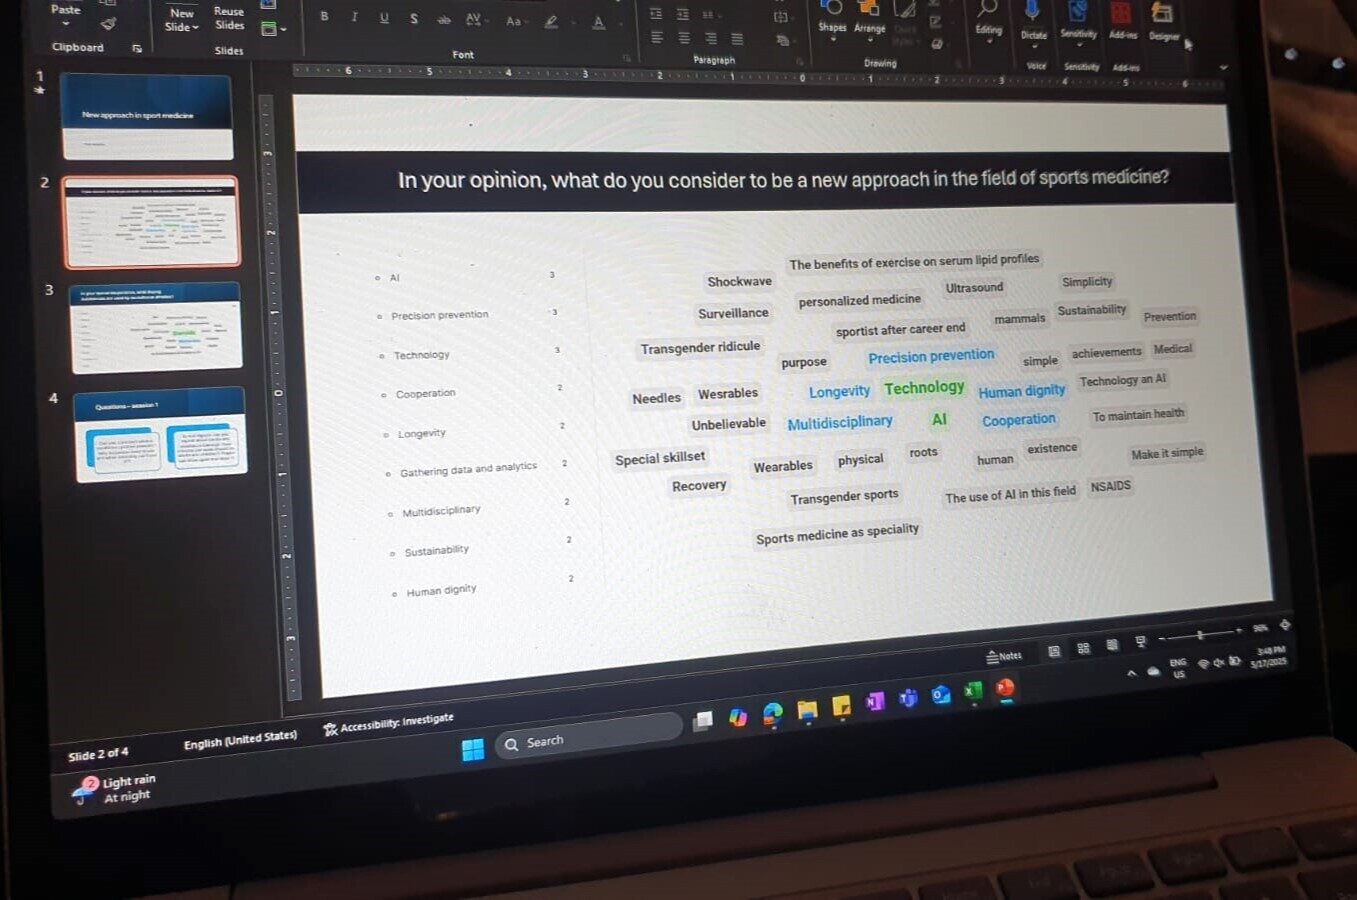
Task: Click the taskbar Search box
Action: pos(590,736)
